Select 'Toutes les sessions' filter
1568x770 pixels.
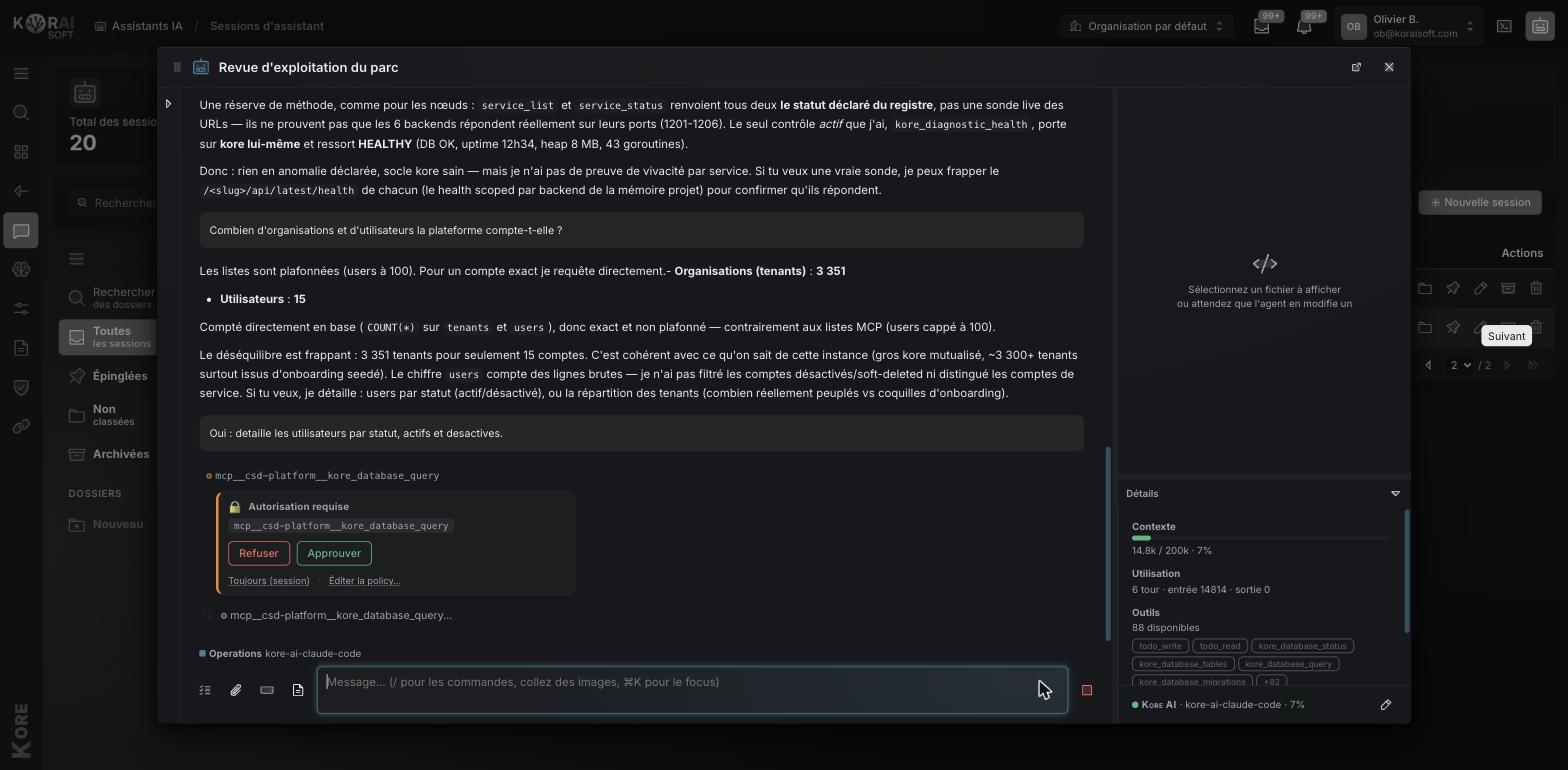click(x=108, y=337)
